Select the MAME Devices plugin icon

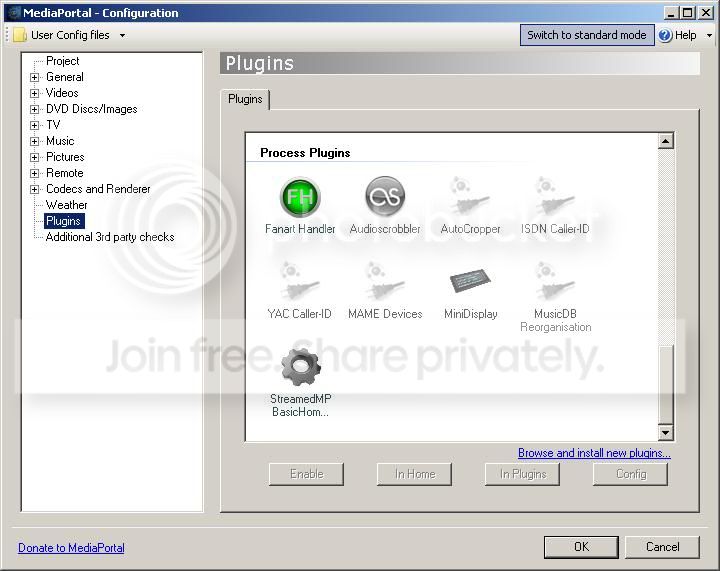(385, 281)
